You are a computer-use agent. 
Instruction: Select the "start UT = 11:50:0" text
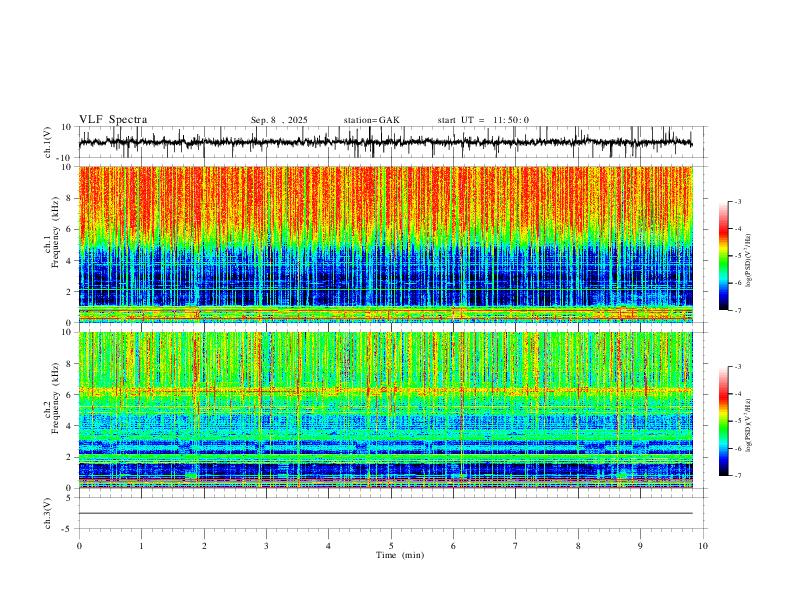click(x=483, y=120)
